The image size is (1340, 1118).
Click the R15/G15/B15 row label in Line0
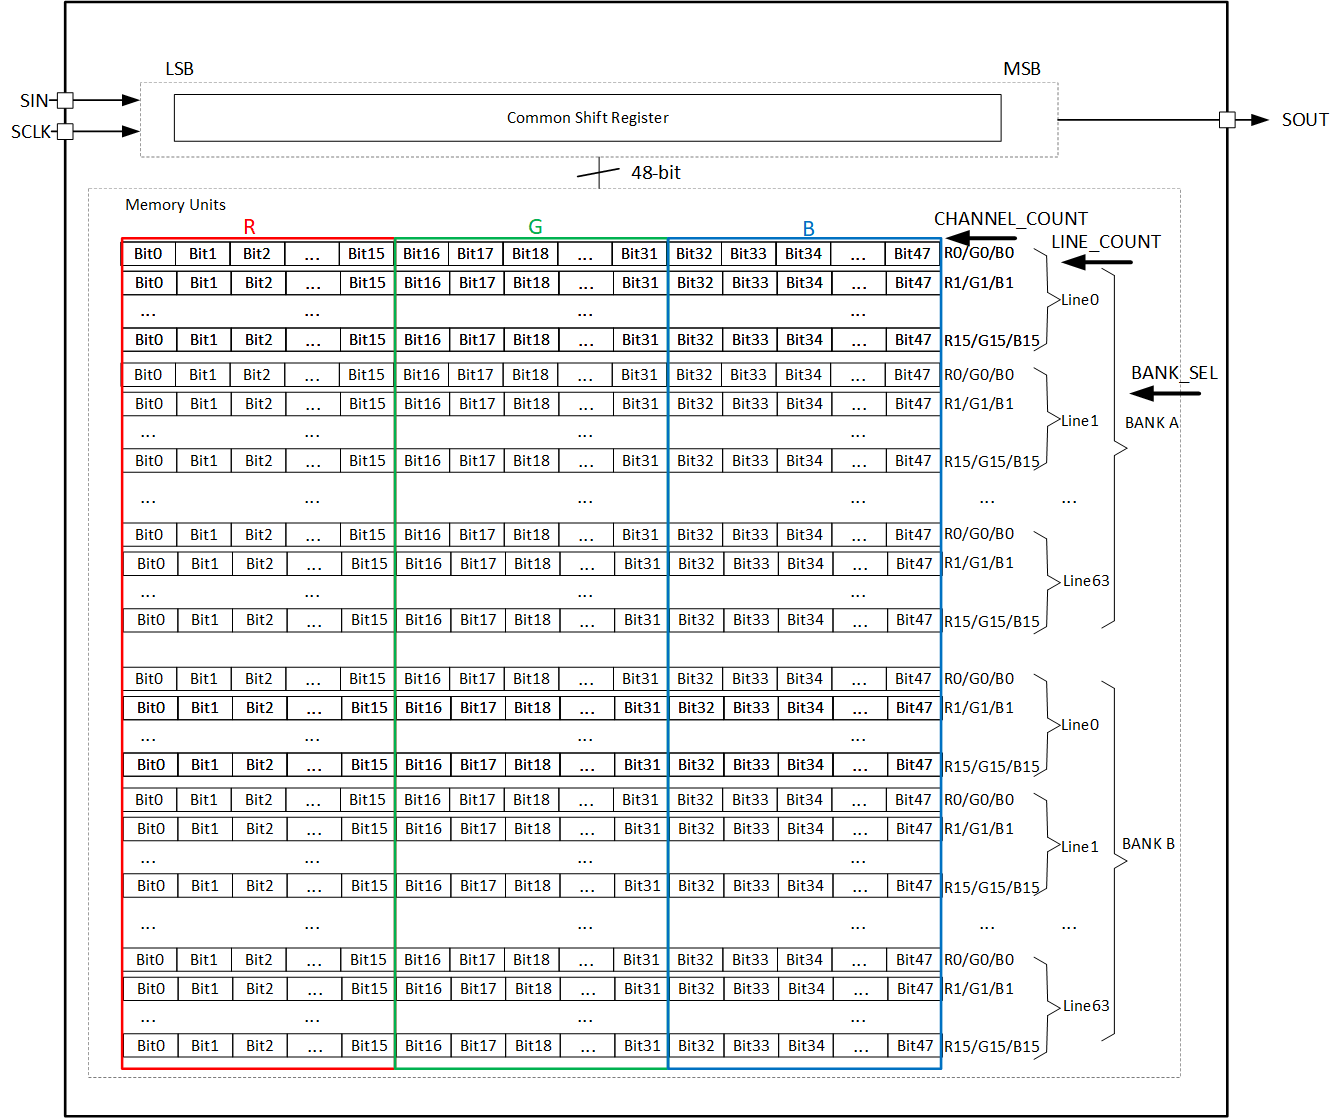990,340
